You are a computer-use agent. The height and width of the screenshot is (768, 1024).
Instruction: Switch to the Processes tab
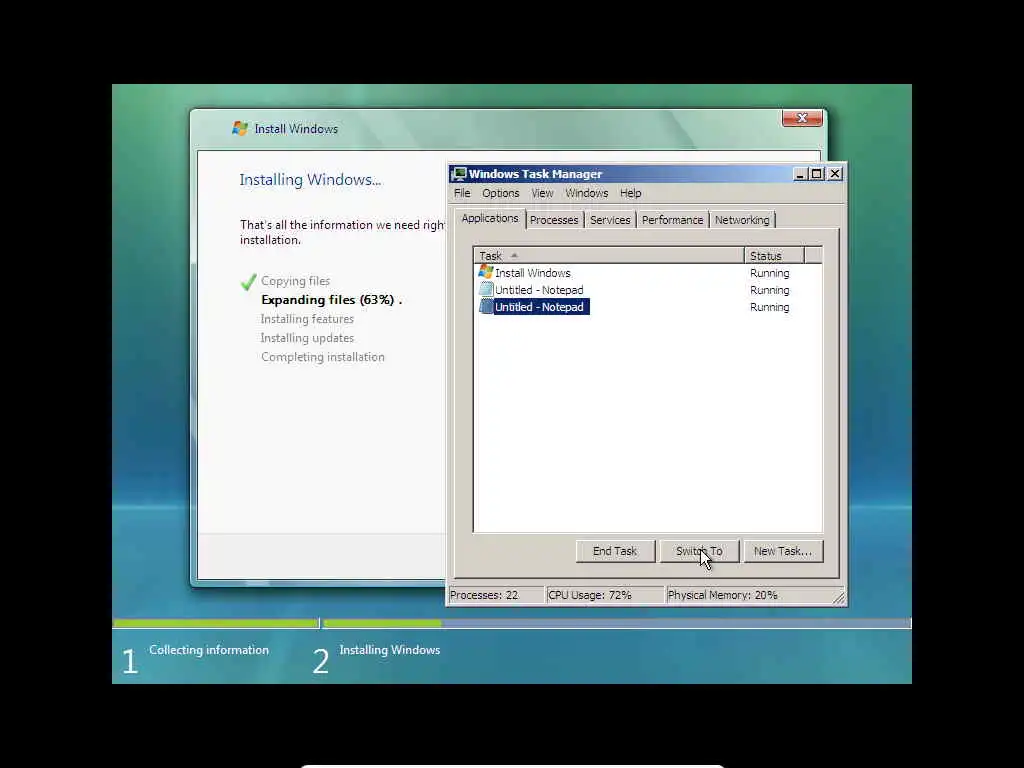pos(554,220)
